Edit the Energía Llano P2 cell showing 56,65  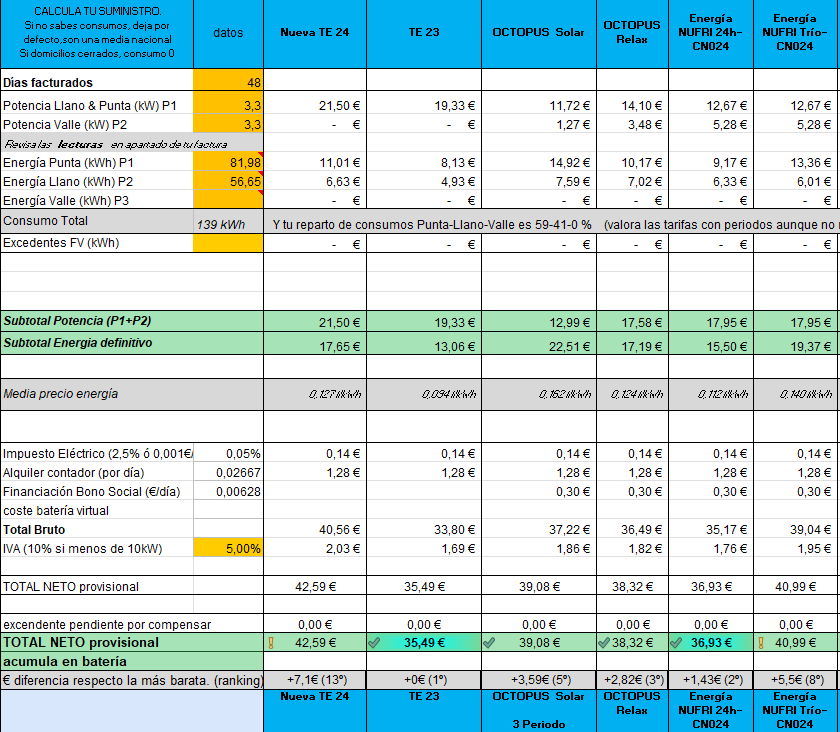pos(228,181)
